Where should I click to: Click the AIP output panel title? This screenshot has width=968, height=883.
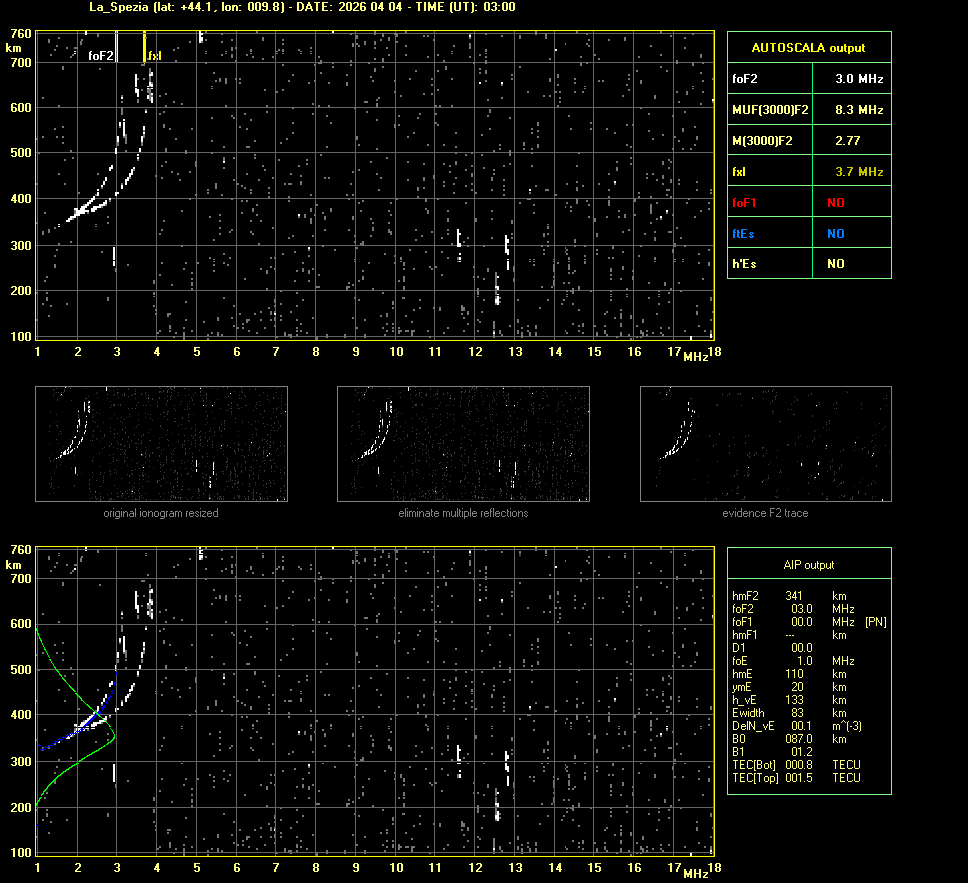click(808, 565)
